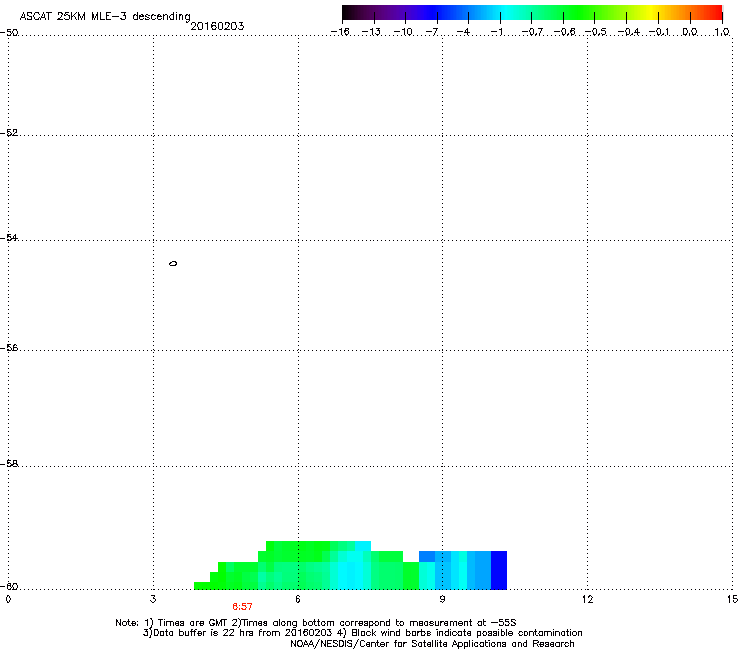Click the color bar label "-0.7"
Viewport: 740px width, 650px height.
coord(532,32)
